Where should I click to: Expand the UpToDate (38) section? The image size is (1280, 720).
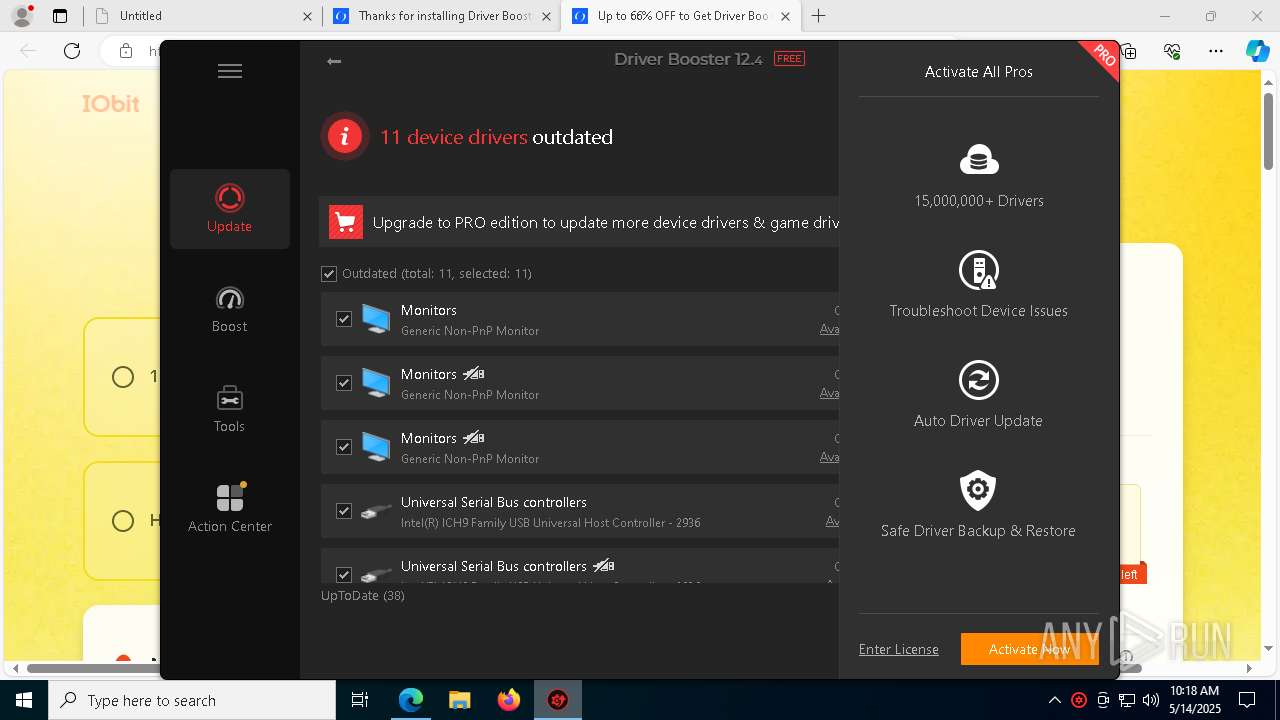(363, 595)
